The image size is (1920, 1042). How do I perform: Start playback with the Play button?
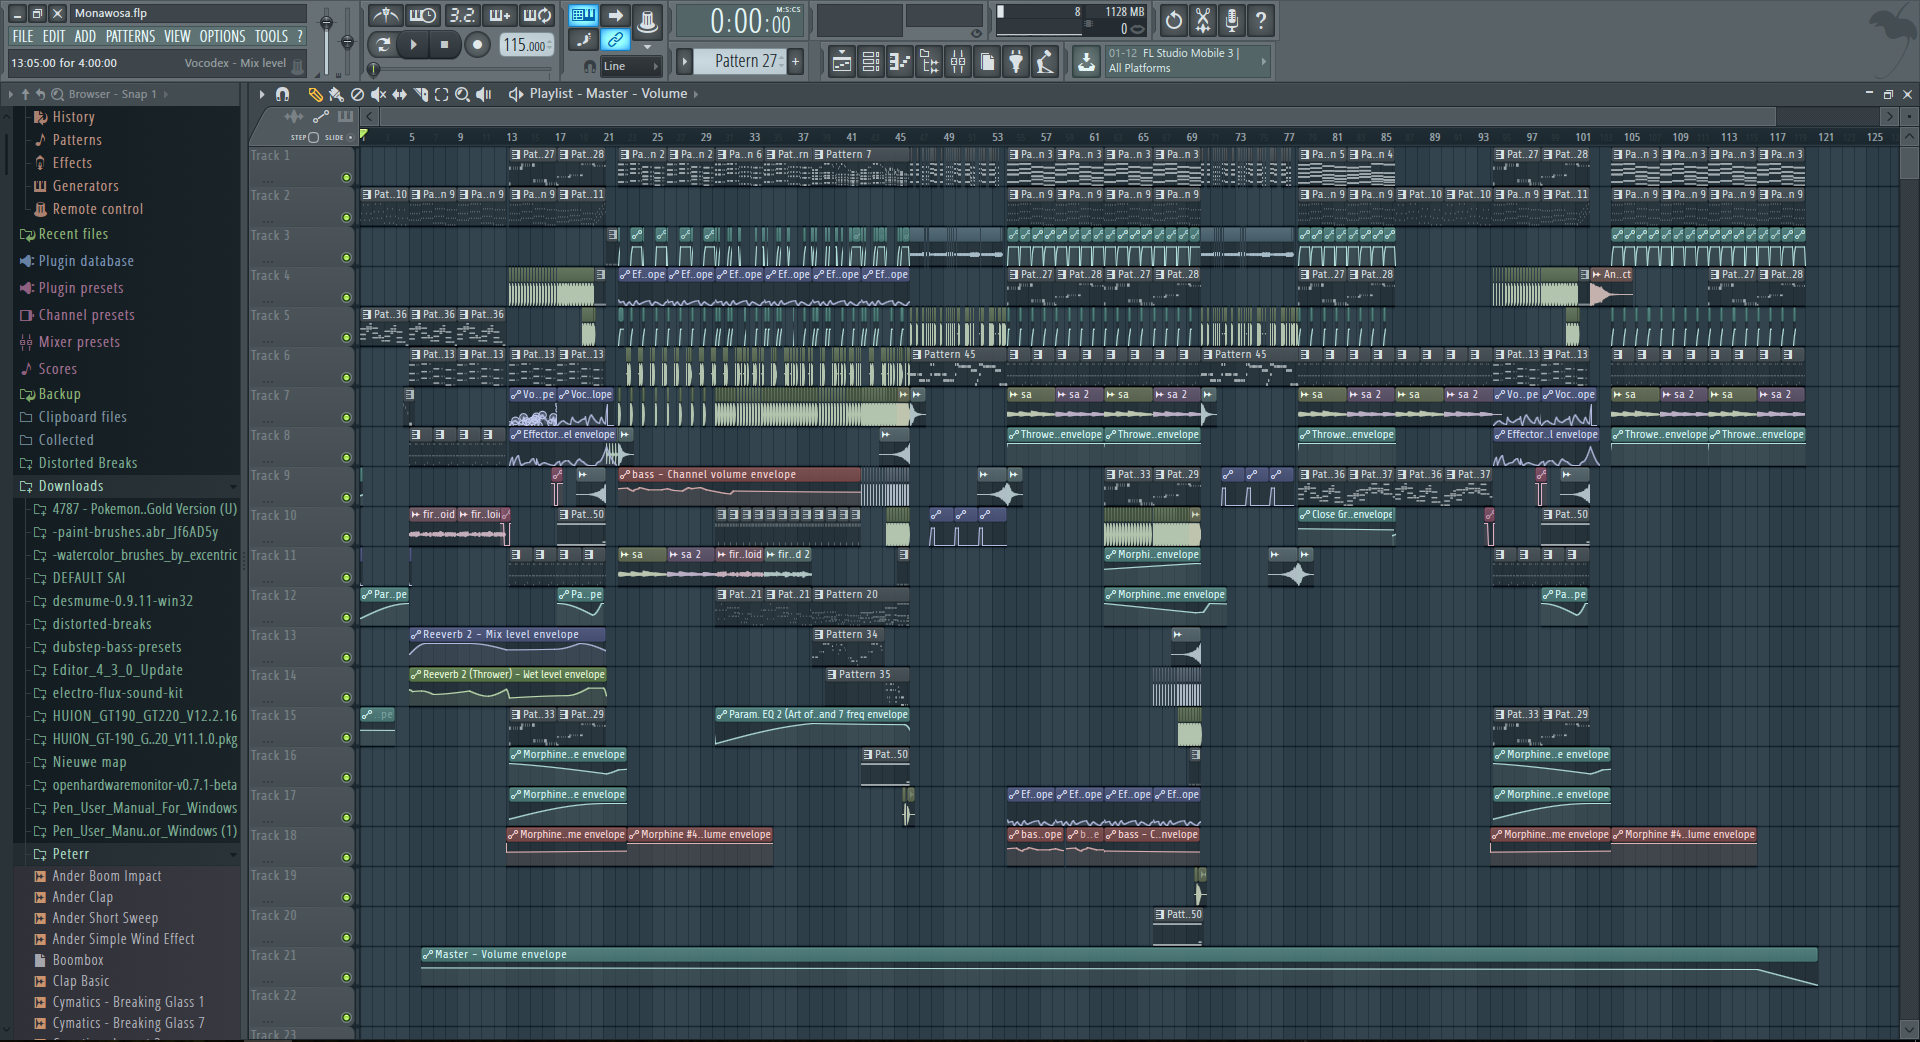click(x=413, y=44)
